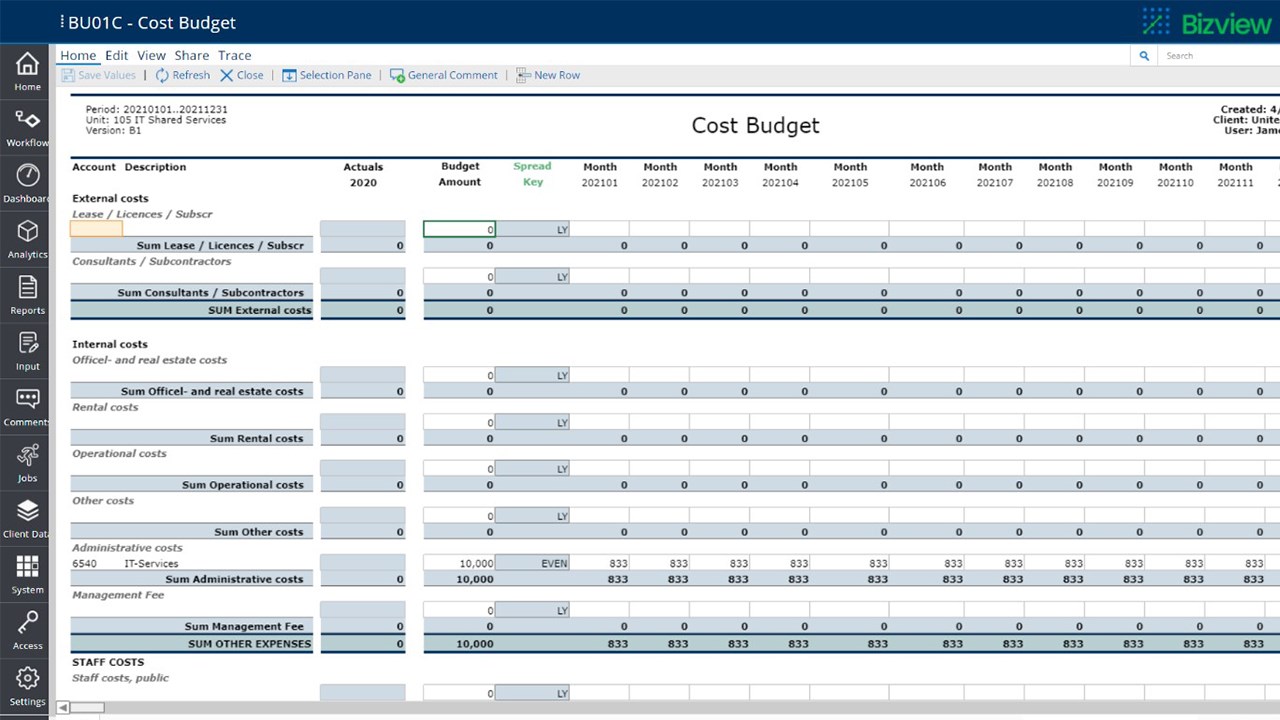The height and width of the screenshot is (720, 1280).
Task: Select the Rental costs budget amount cell
Action: [460, 422]
